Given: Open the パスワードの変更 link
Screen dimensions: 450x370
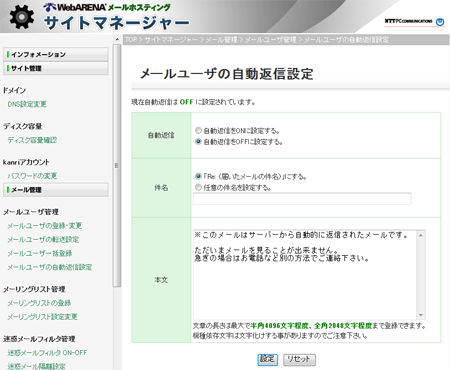Looking at the screenshot, I should point(32,176).
